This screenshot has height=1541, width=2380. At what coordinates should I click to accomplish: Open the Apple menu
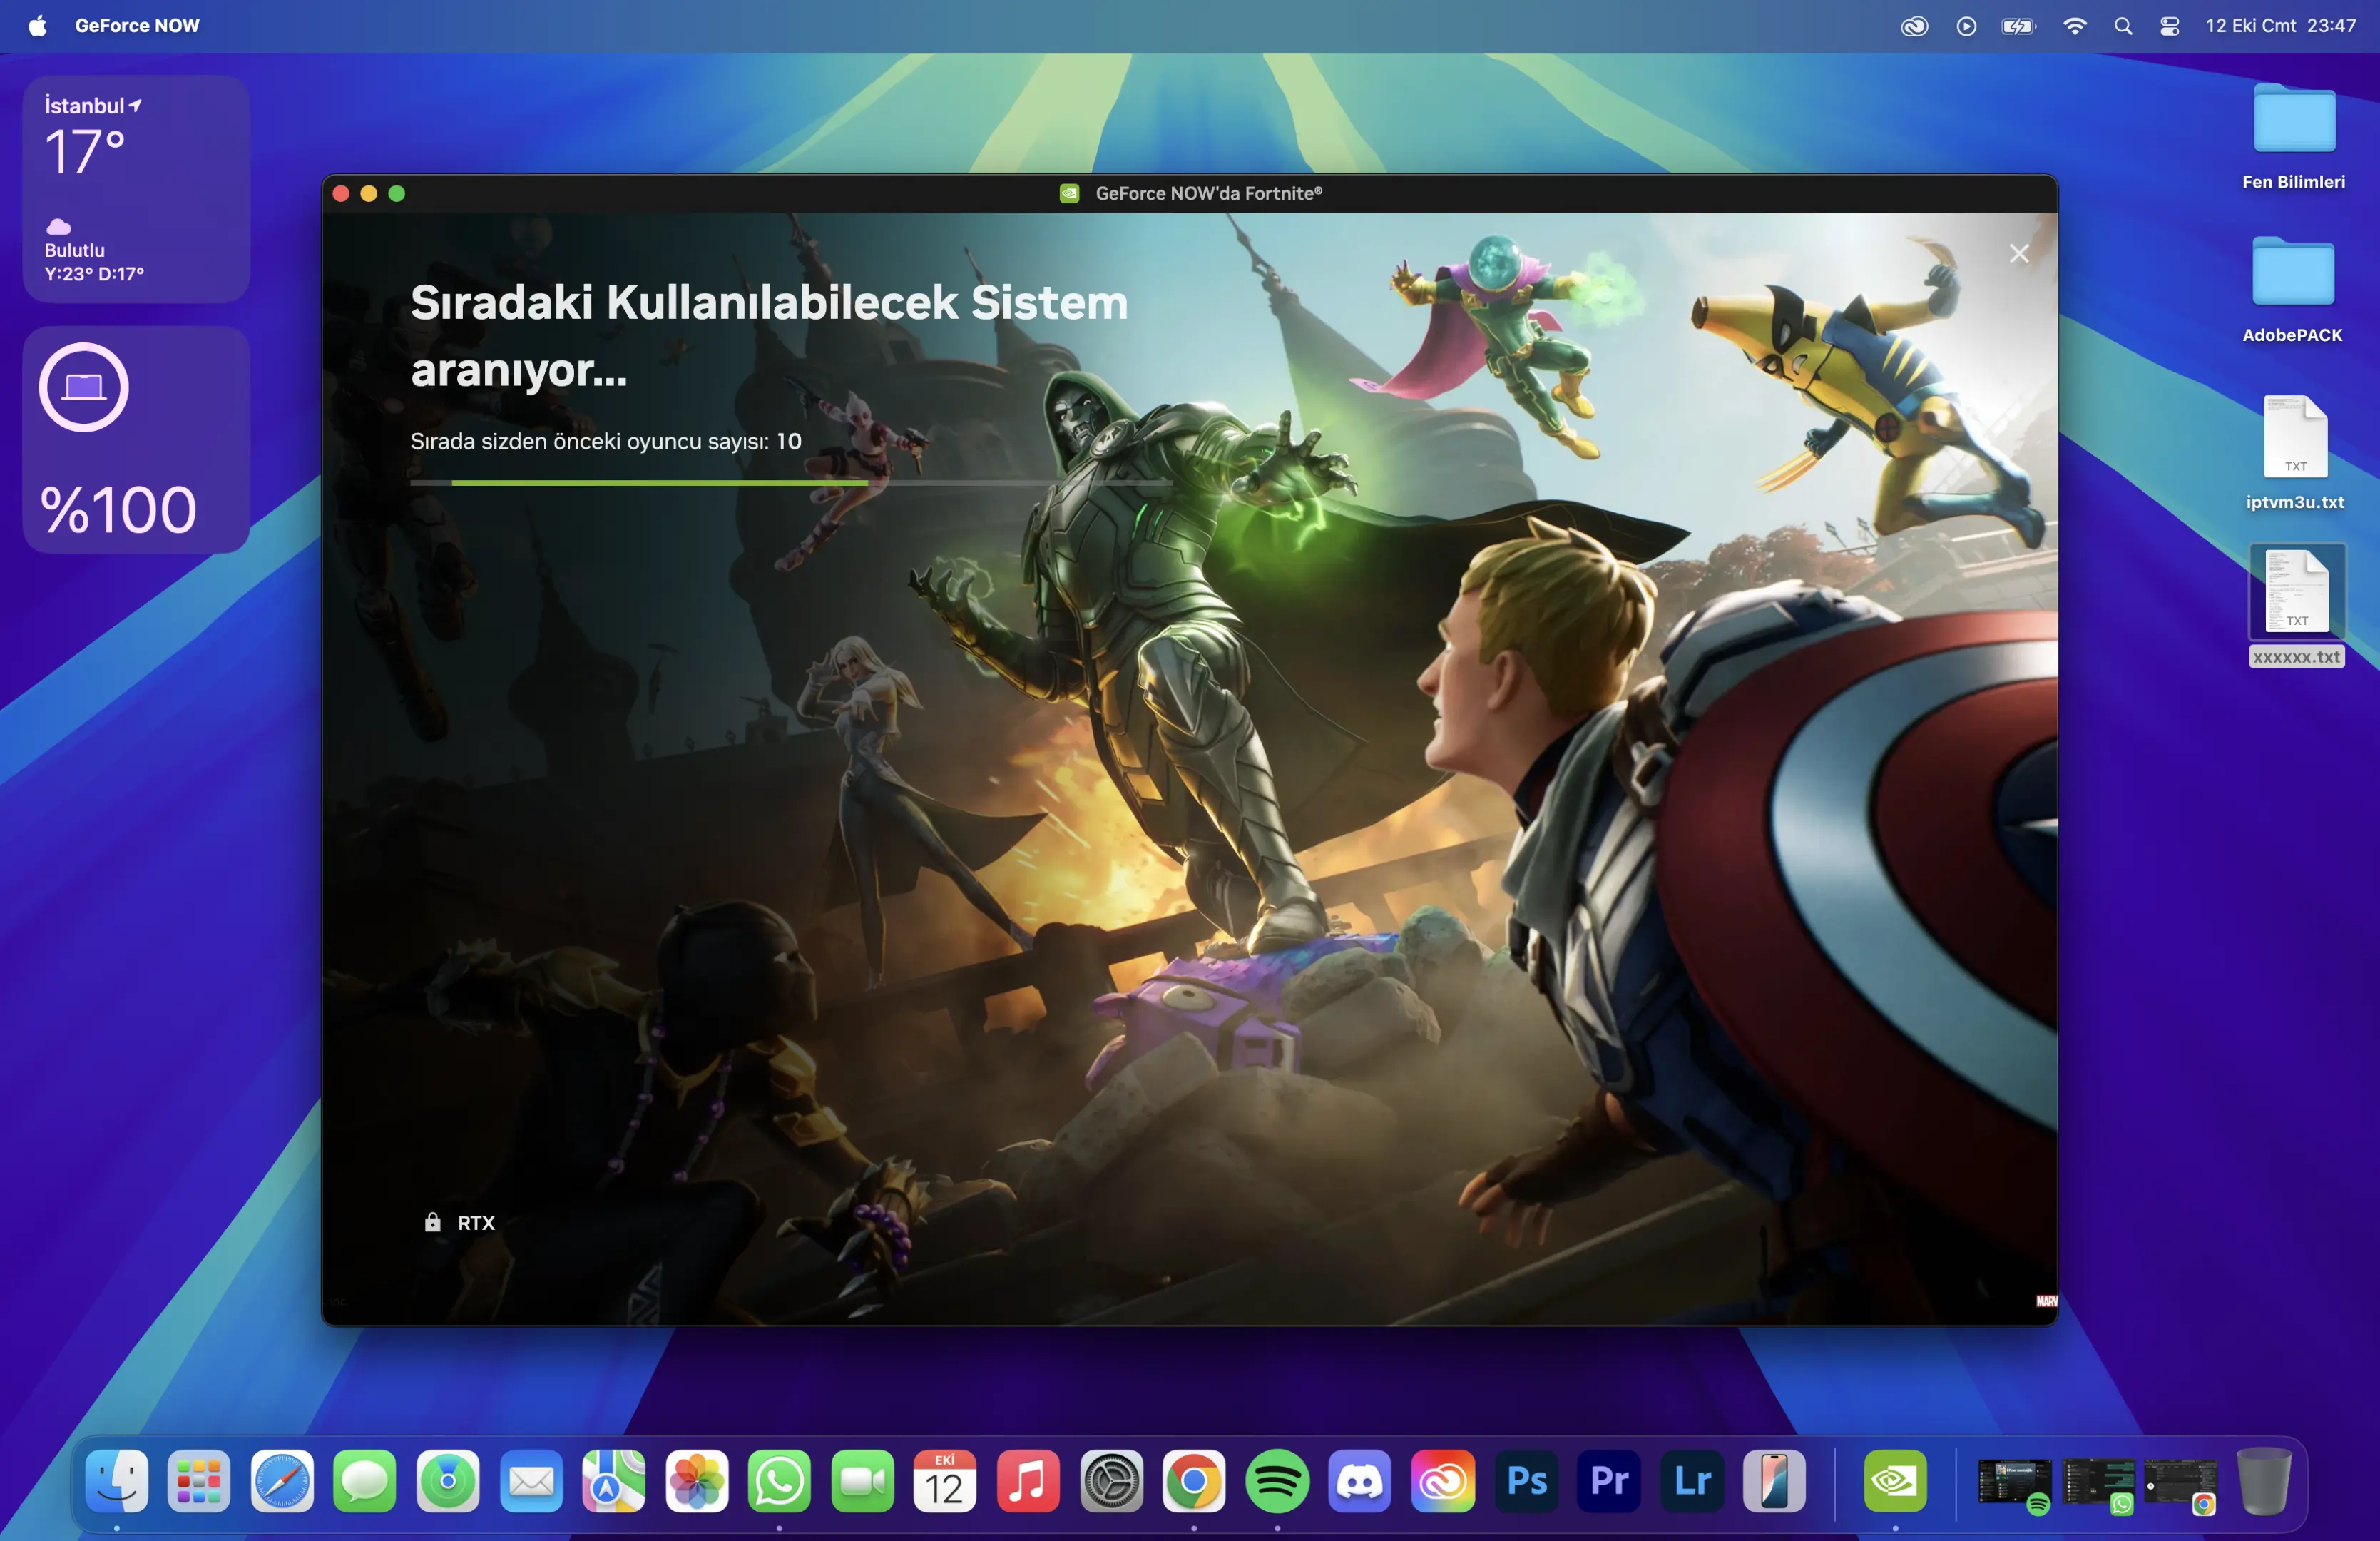click(x=37, y=26)
